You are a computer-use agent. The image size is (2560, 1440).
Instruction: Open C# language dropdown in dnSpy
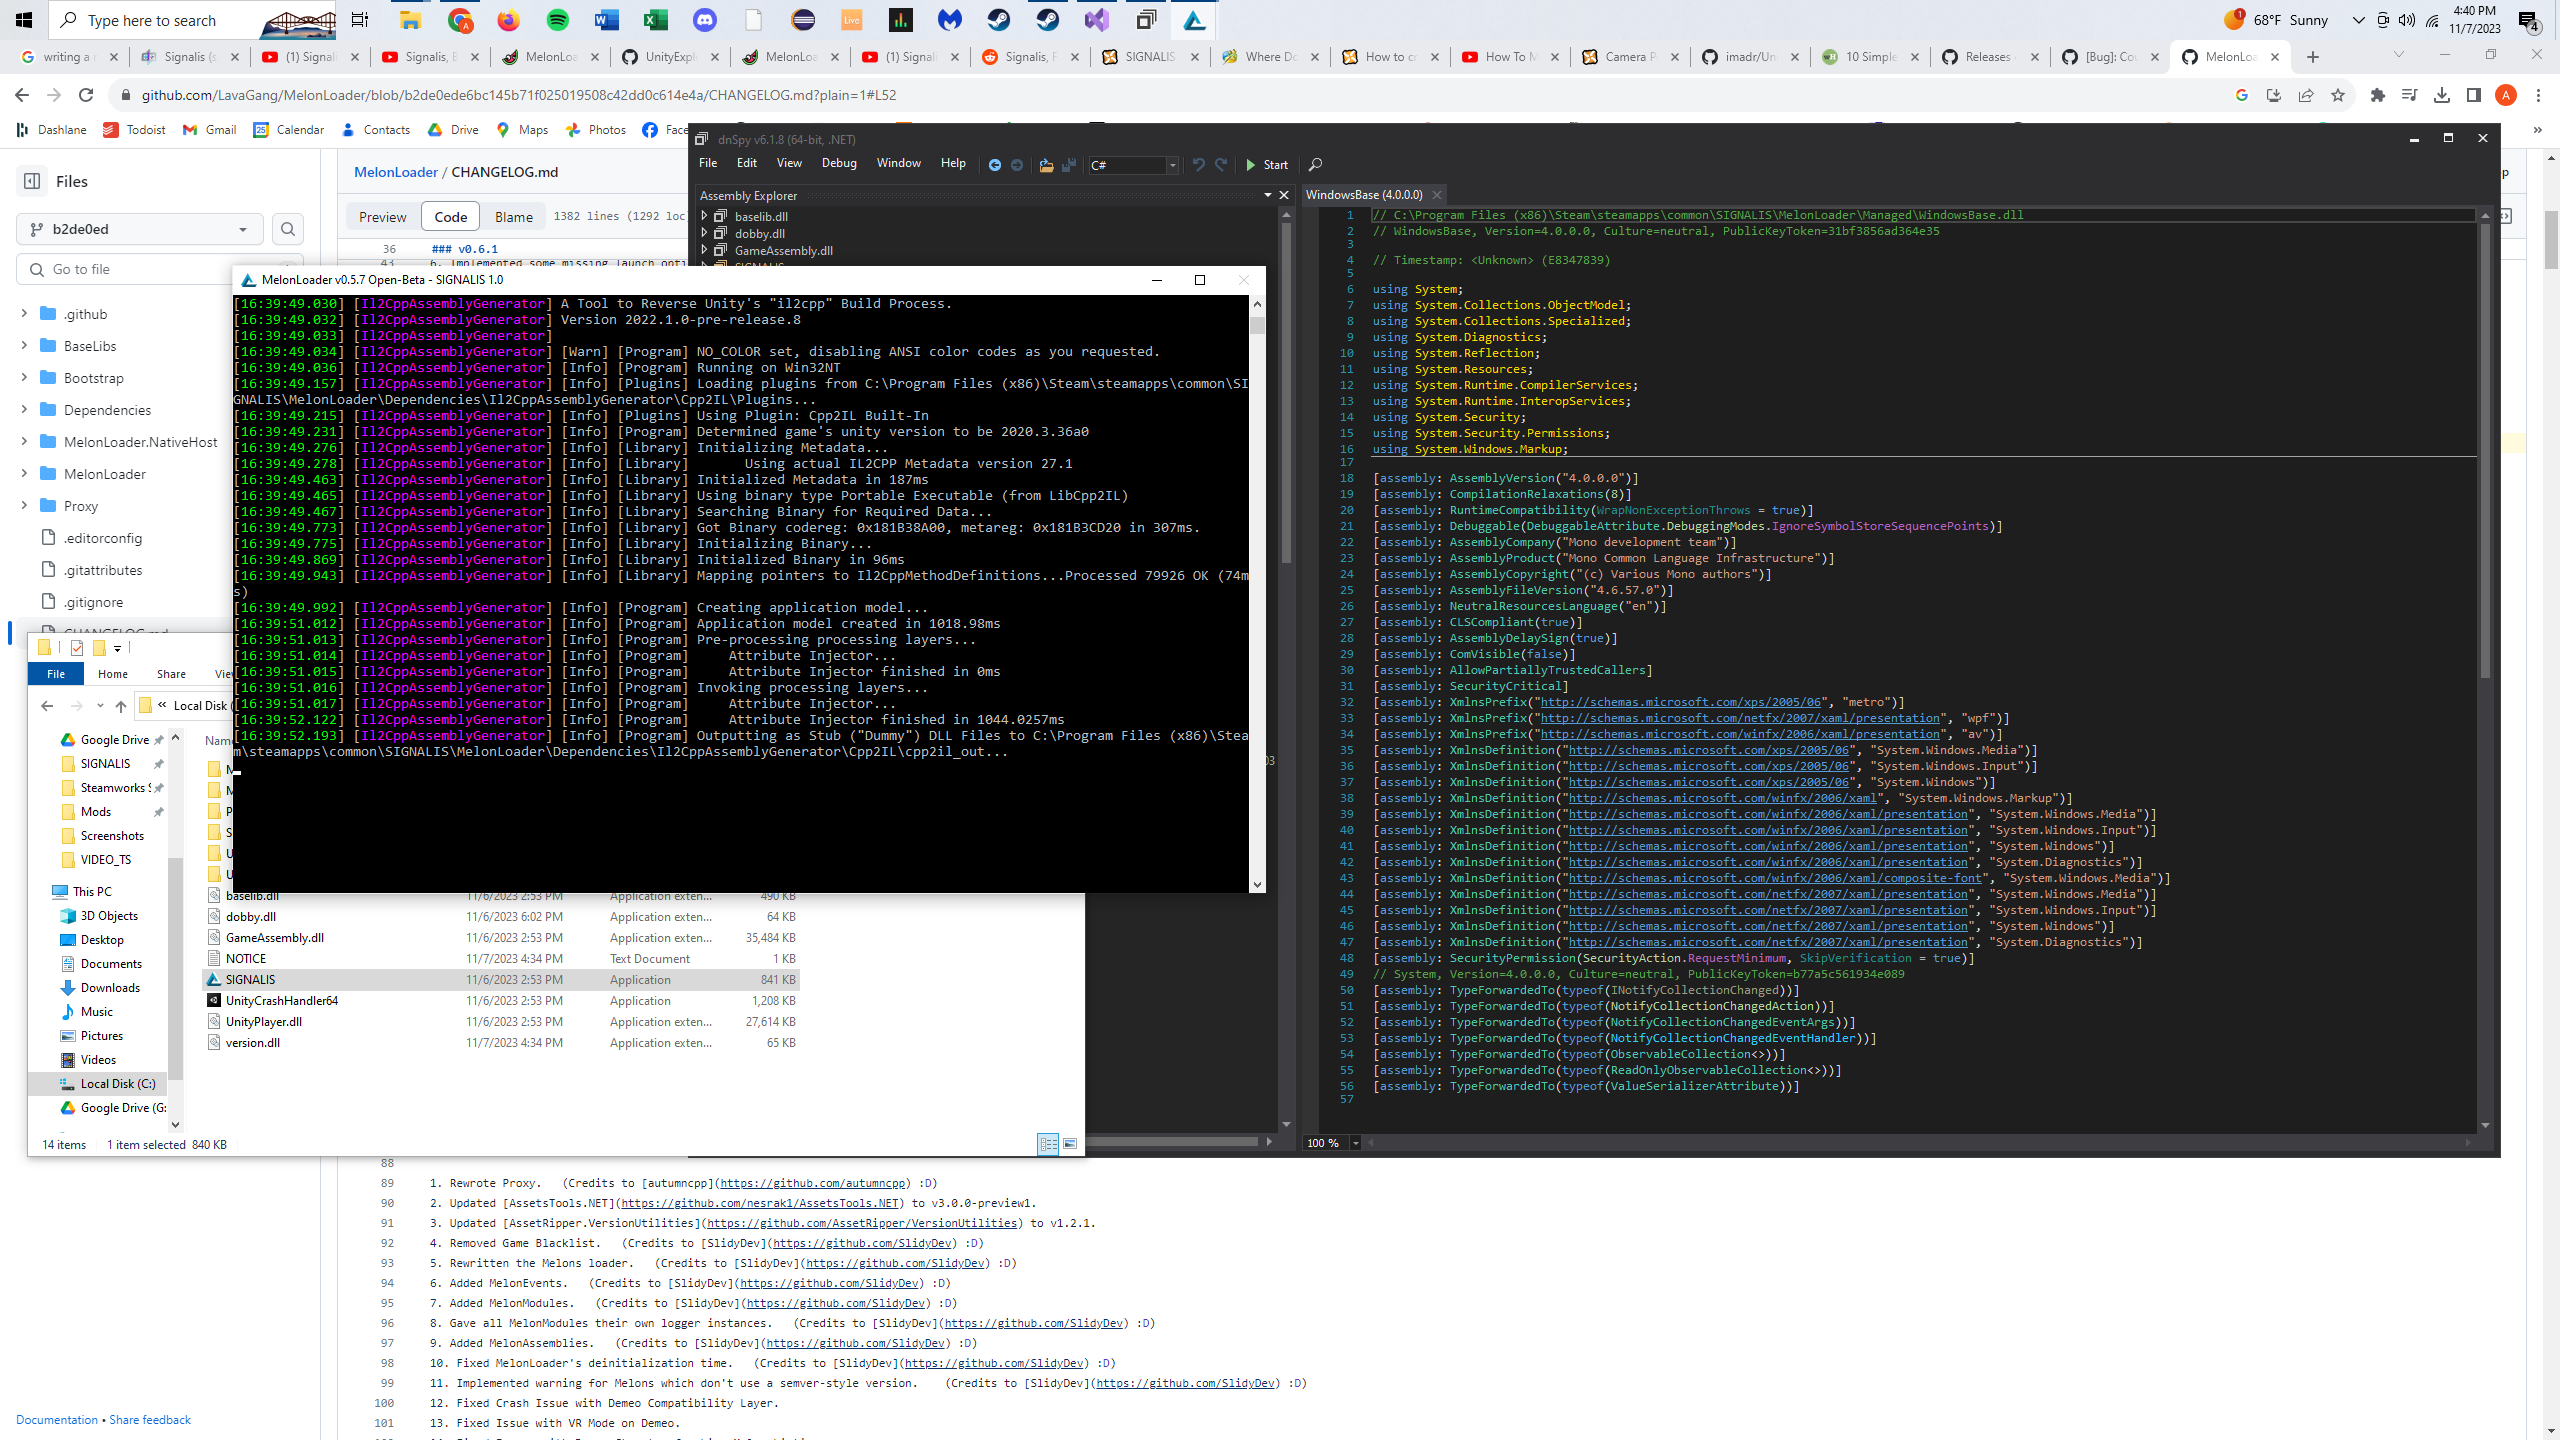[1172, 165]
